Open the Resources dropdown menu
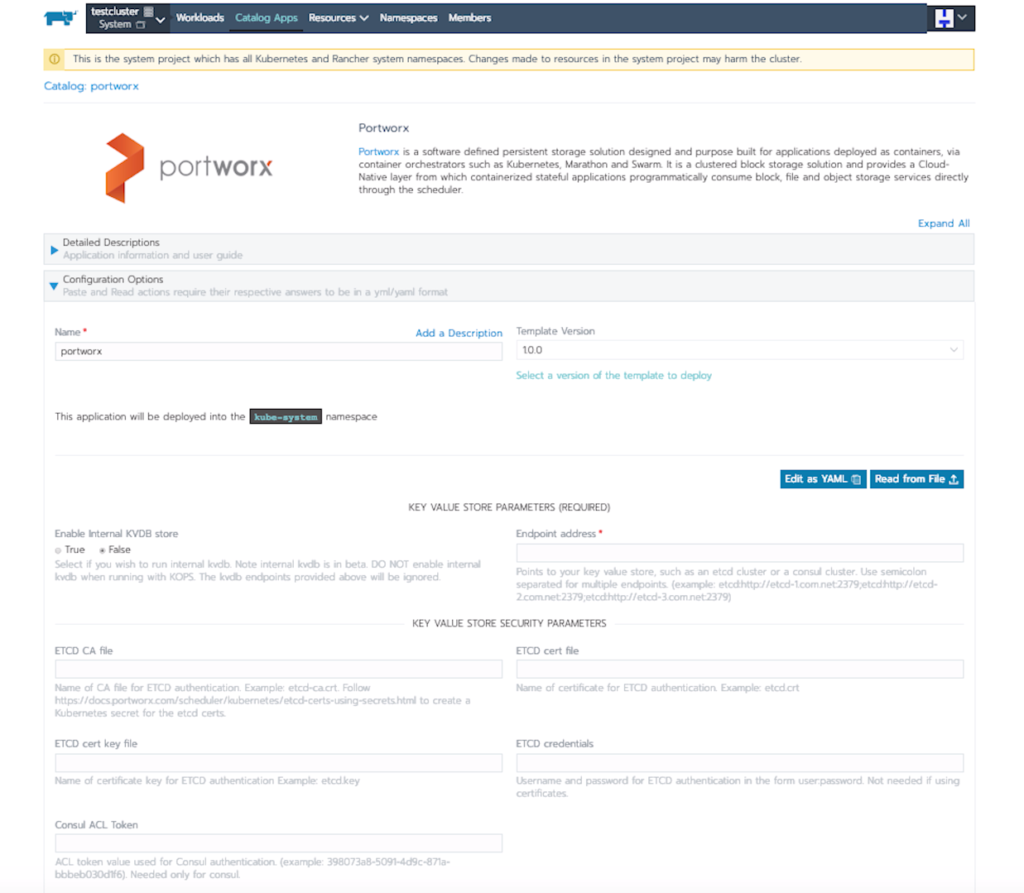1024x893 pixels. pyautogui.click(x=338, y=18)
